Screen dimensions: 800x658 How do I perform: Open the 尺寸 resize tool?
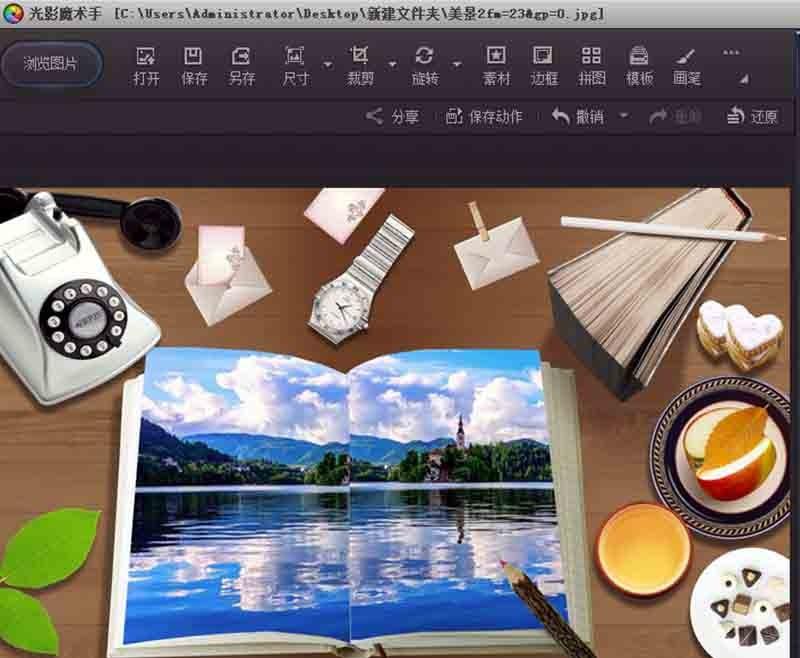pyautogui.click(x=294, y=60)
